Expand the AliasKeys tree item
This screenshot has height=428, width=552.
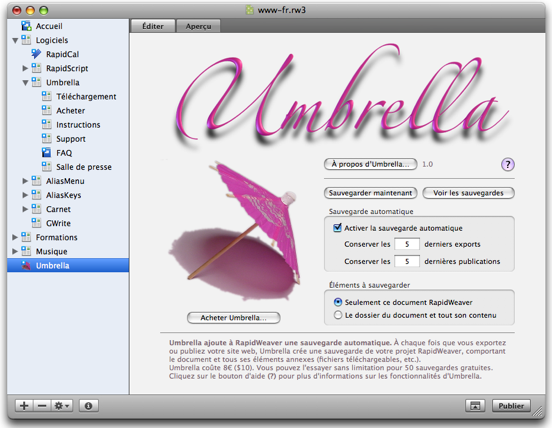[25, 195]
